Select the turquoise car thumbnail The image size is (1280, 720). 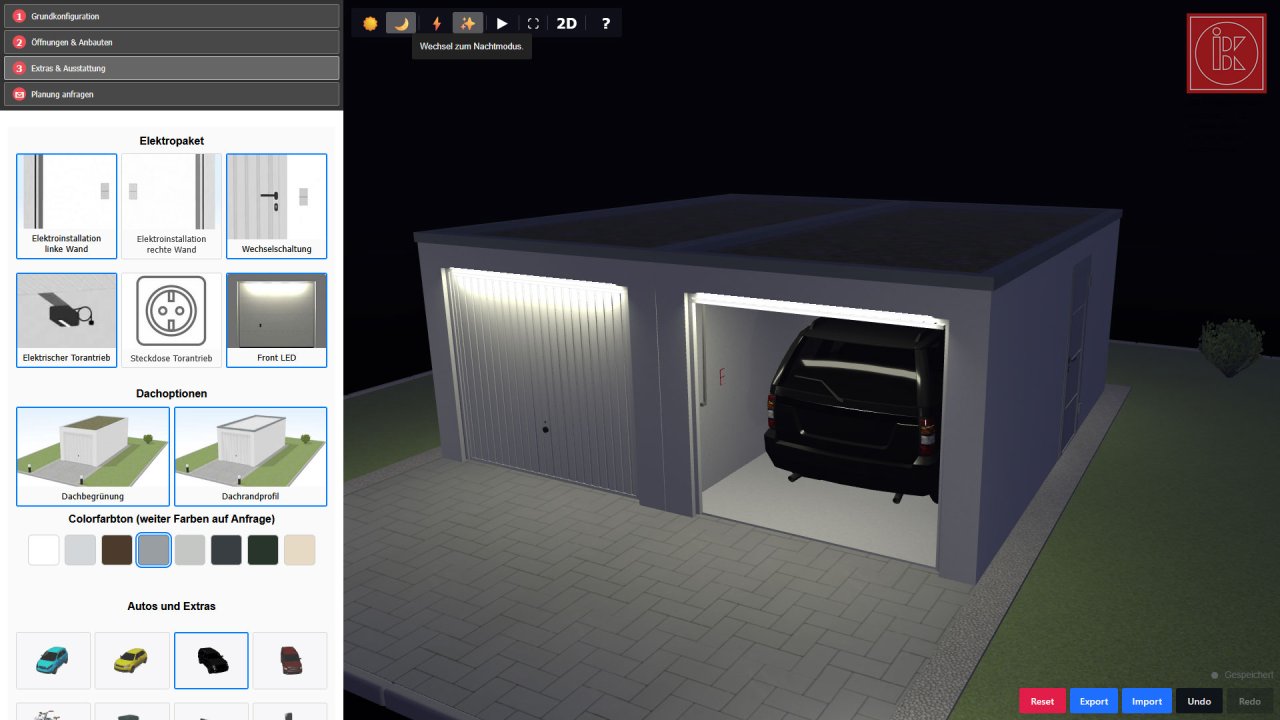(54, 660)
